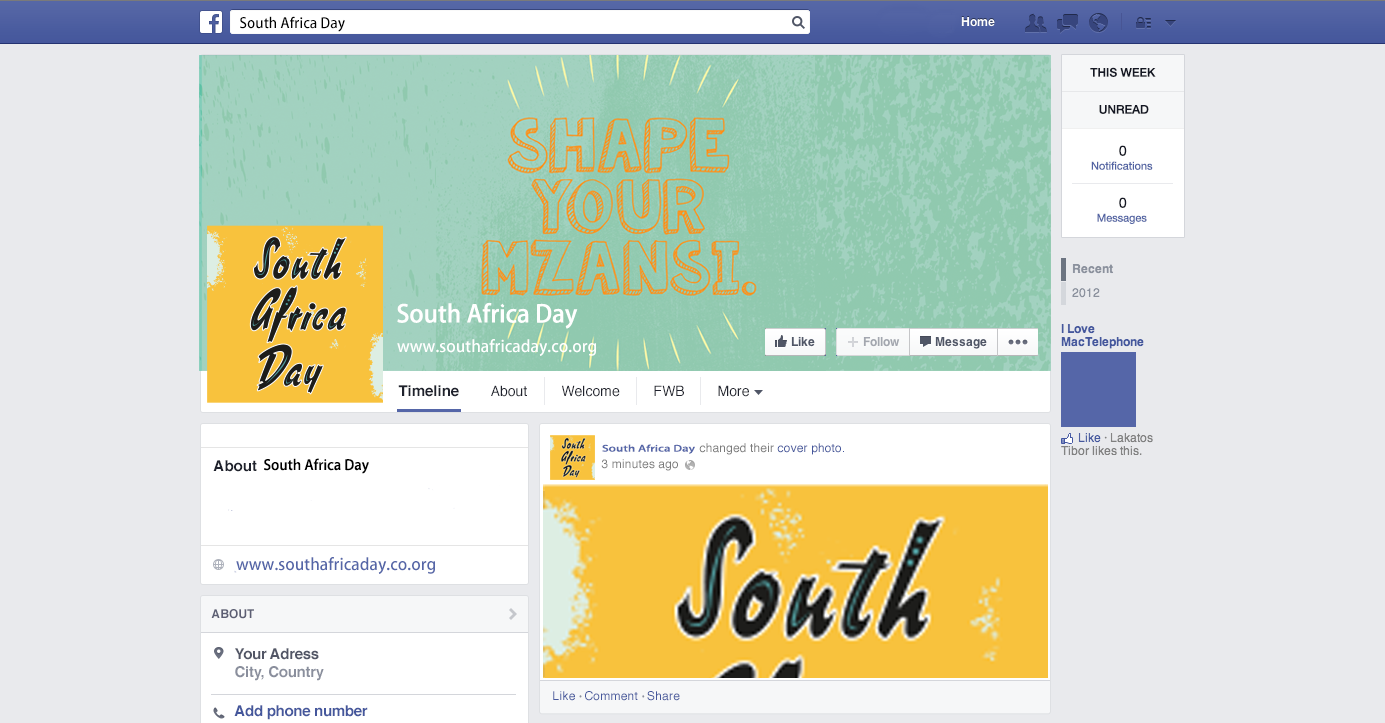Expand the More tab dropdown
The width and height of the screenshot is (1385, 723).
point(740,391)
